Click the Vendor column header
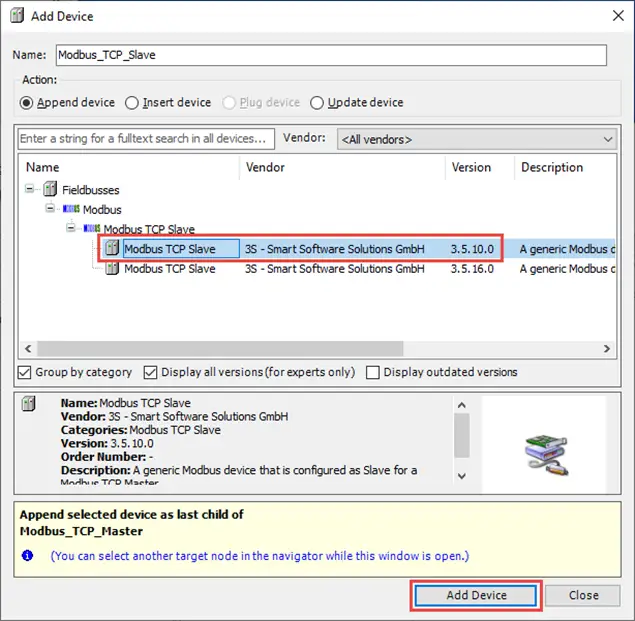Image resolution: width=635 pixels, height=621 pixels. pos(343,167)
